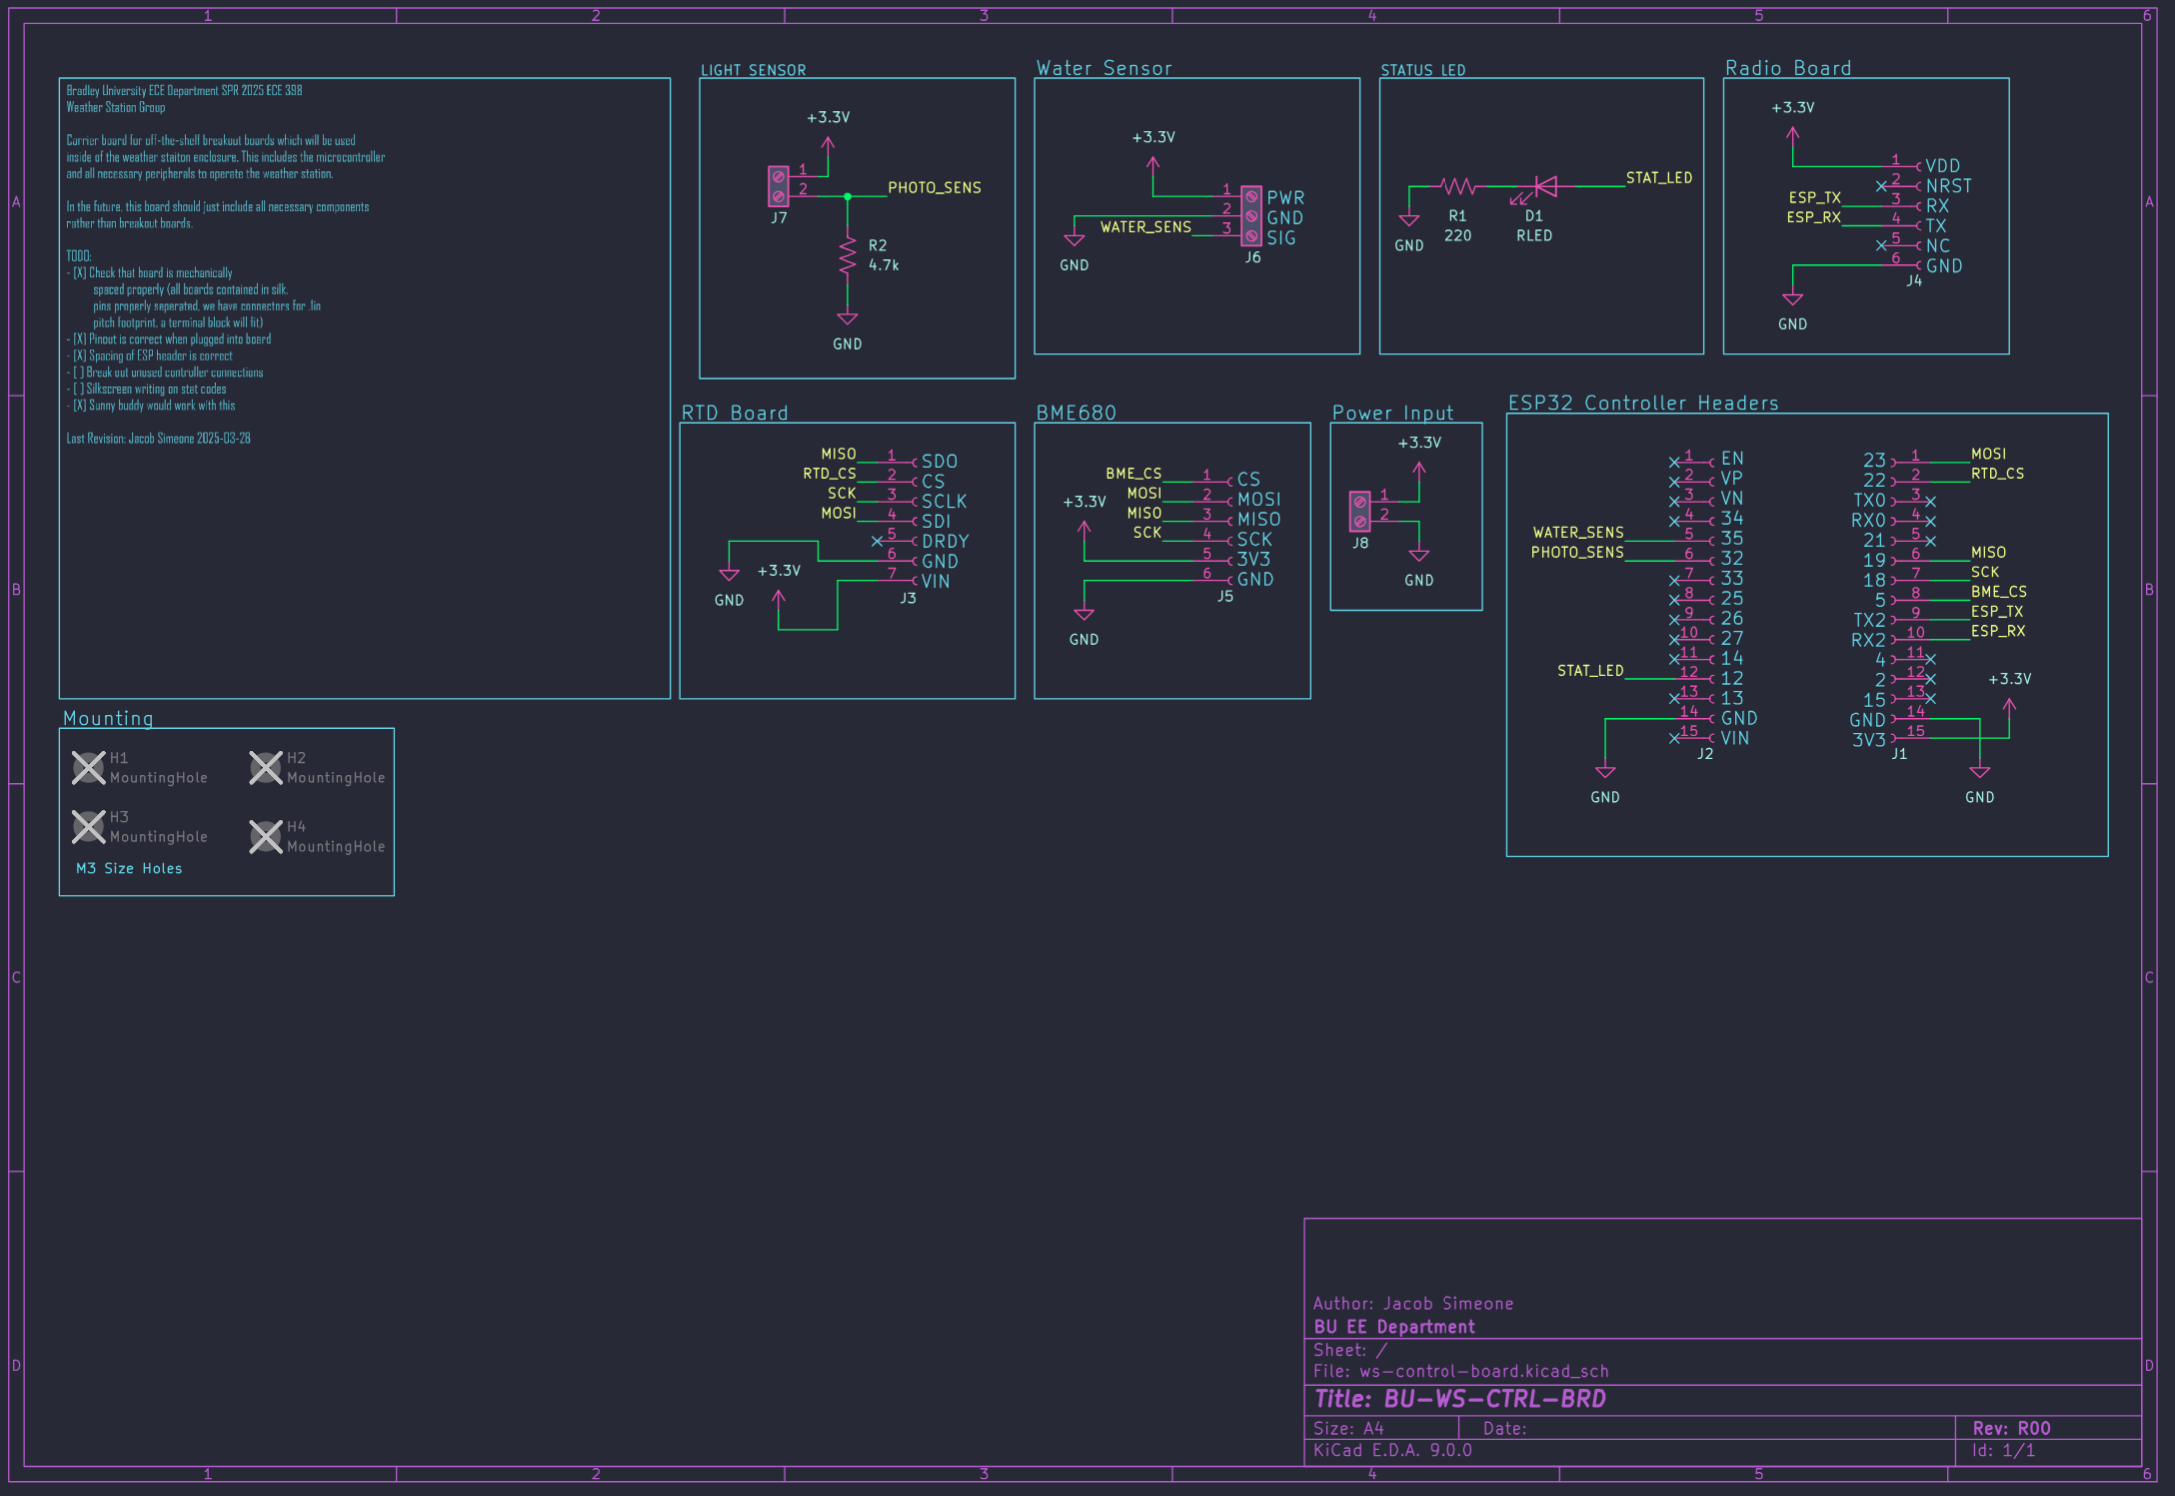Click the PHOTO_SENS label in Light Sensor

(x=934, y=188)
